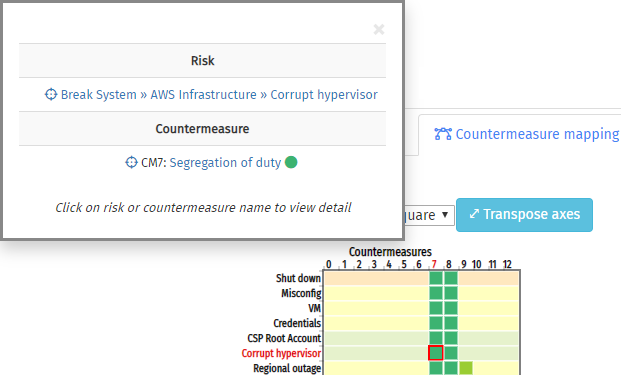Open the AWS Infrastructure risk link
This screenshot has width=621, height=377.
coord(204,95)
